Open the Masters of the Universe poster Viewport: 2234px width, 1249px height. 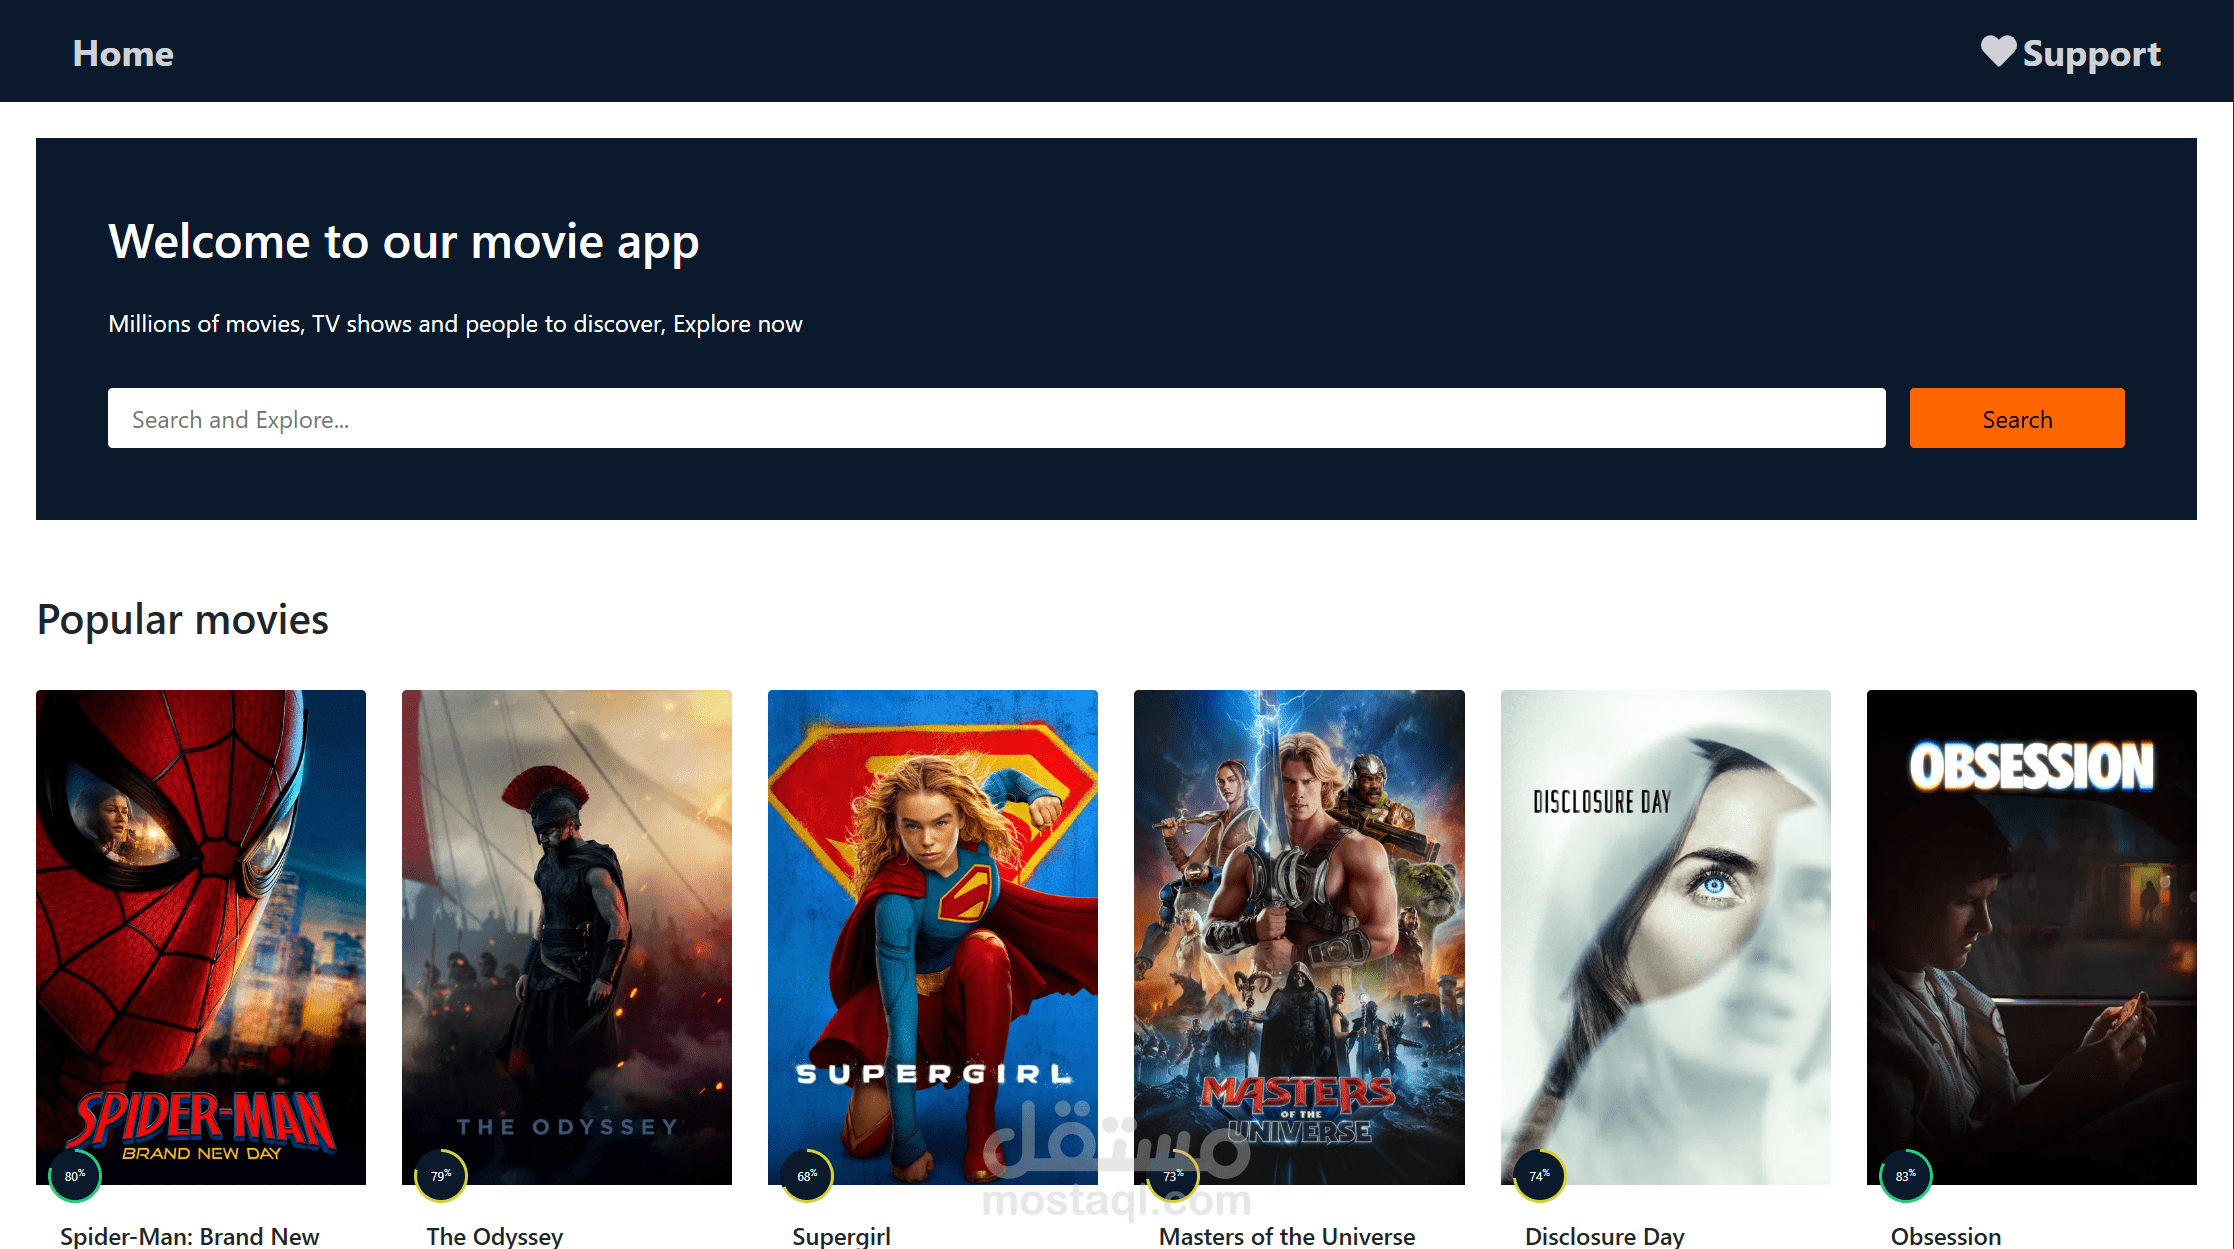pyautogui.click(x=1299, y=937)
